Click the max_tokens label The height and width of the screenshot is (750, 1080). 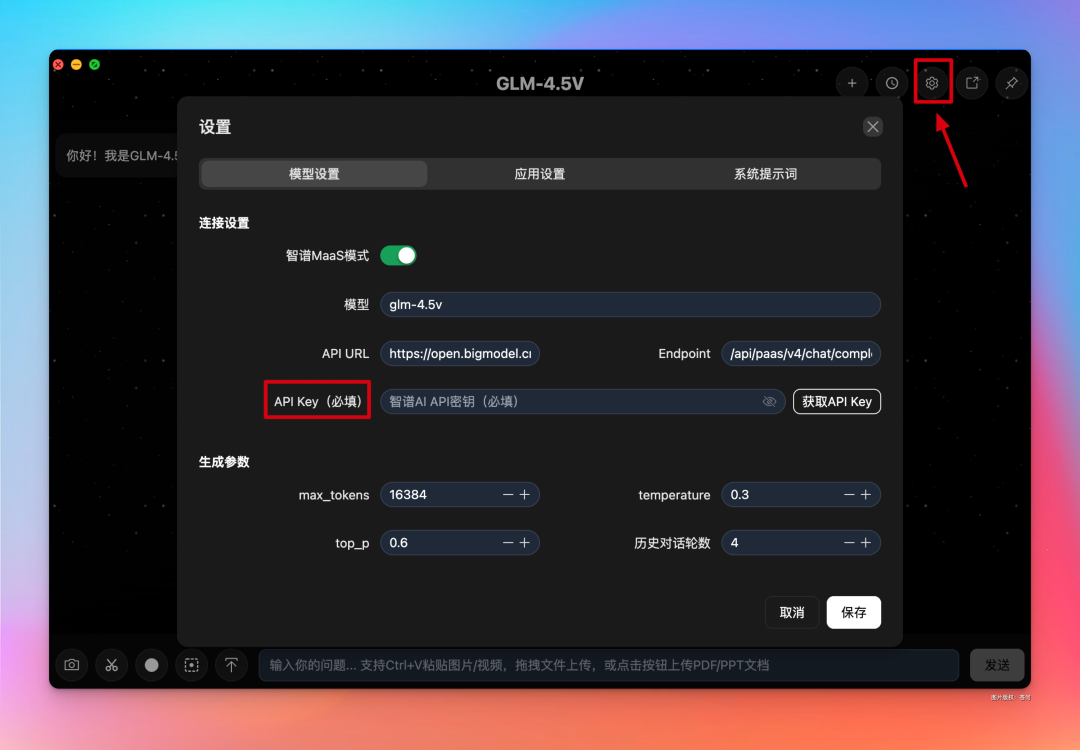click(x=334, y=495)
